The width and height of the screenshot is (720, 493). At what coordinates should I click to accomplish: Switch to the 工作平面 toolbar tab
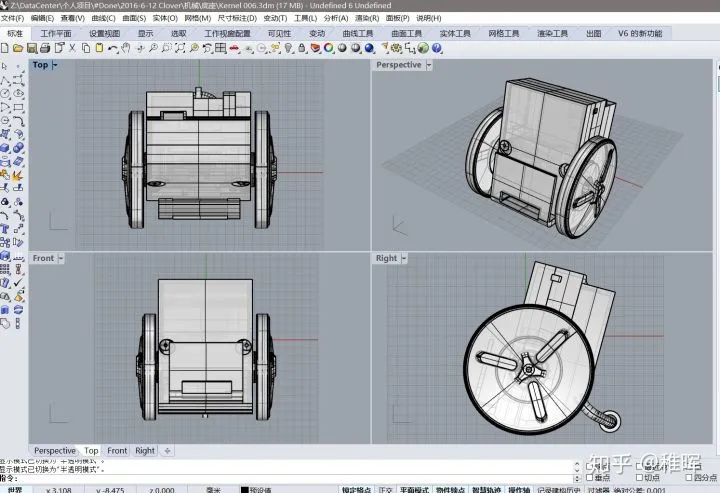(56, 34)
